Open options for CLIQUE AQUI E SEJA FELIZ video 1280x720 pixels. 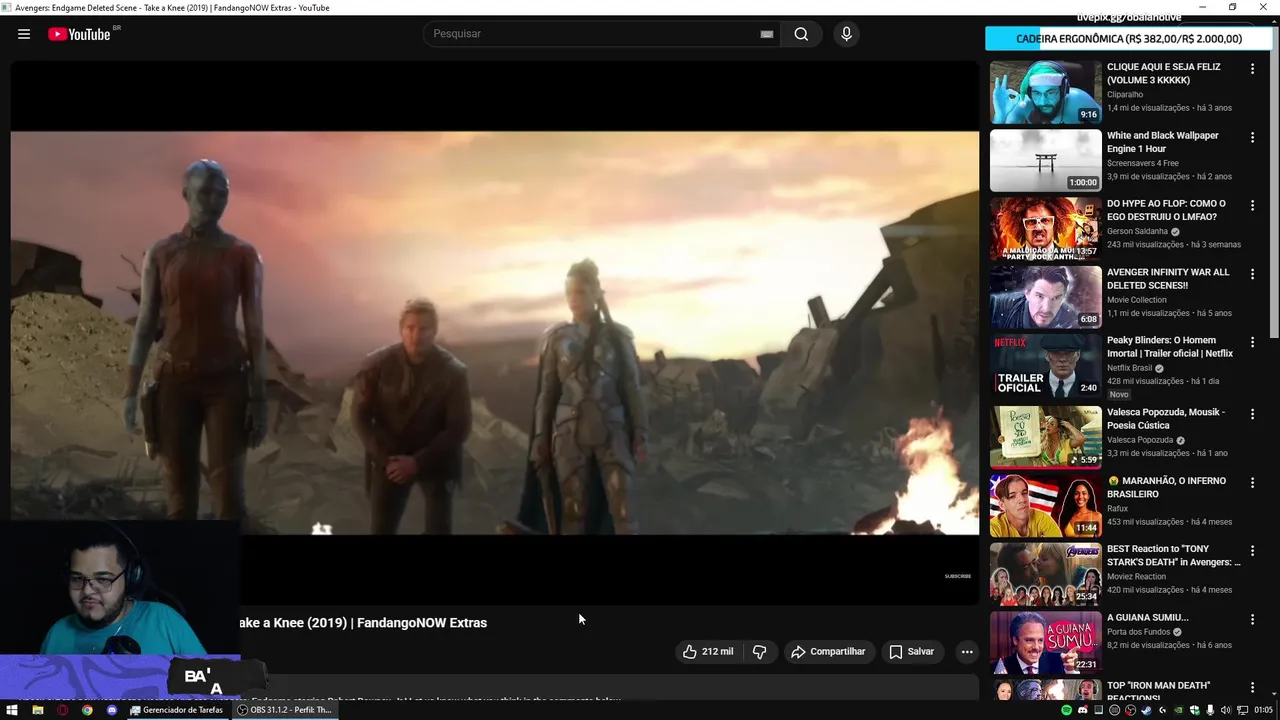coord(1252,69)
